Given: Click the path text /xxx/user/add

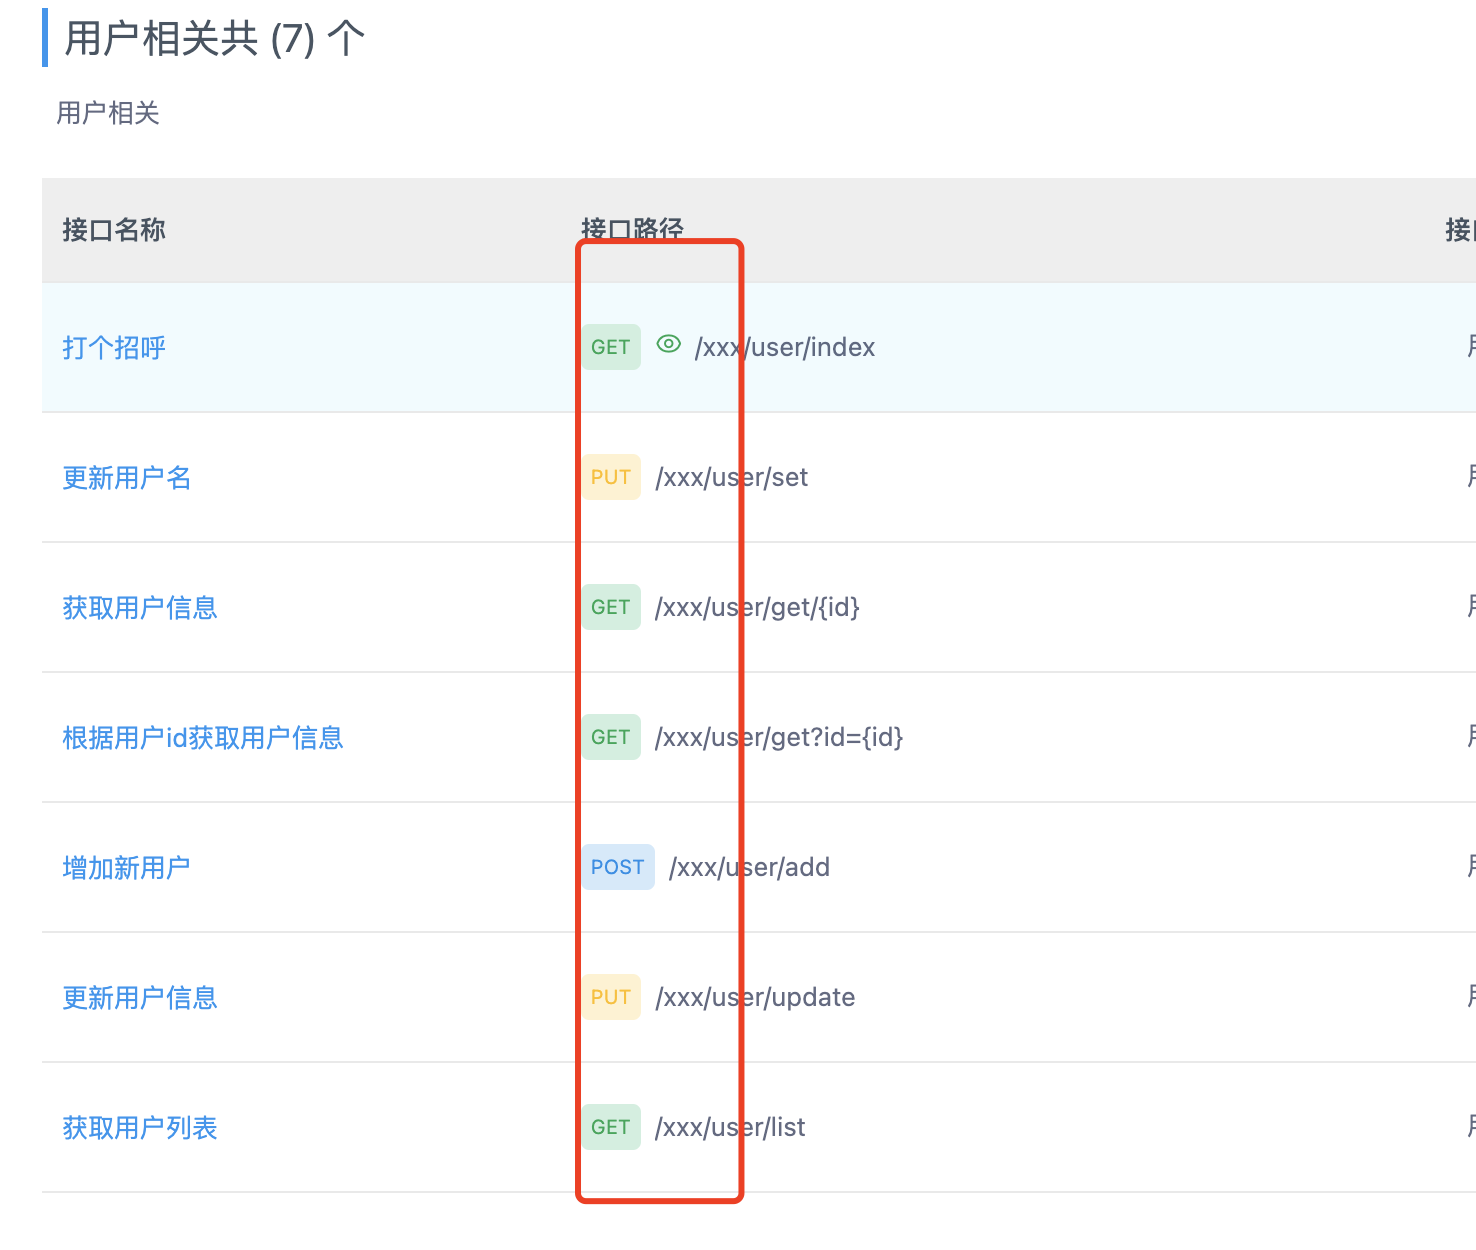Looking at the screenshot, I should pos(750,867).
